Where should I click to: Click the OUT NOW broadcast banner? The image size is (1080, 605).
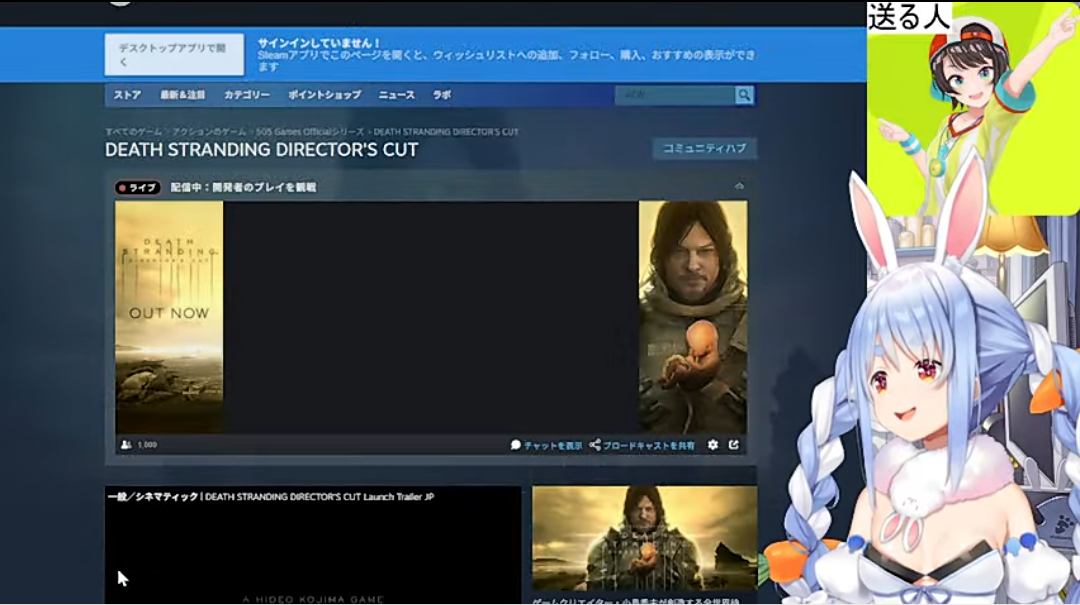169,317
